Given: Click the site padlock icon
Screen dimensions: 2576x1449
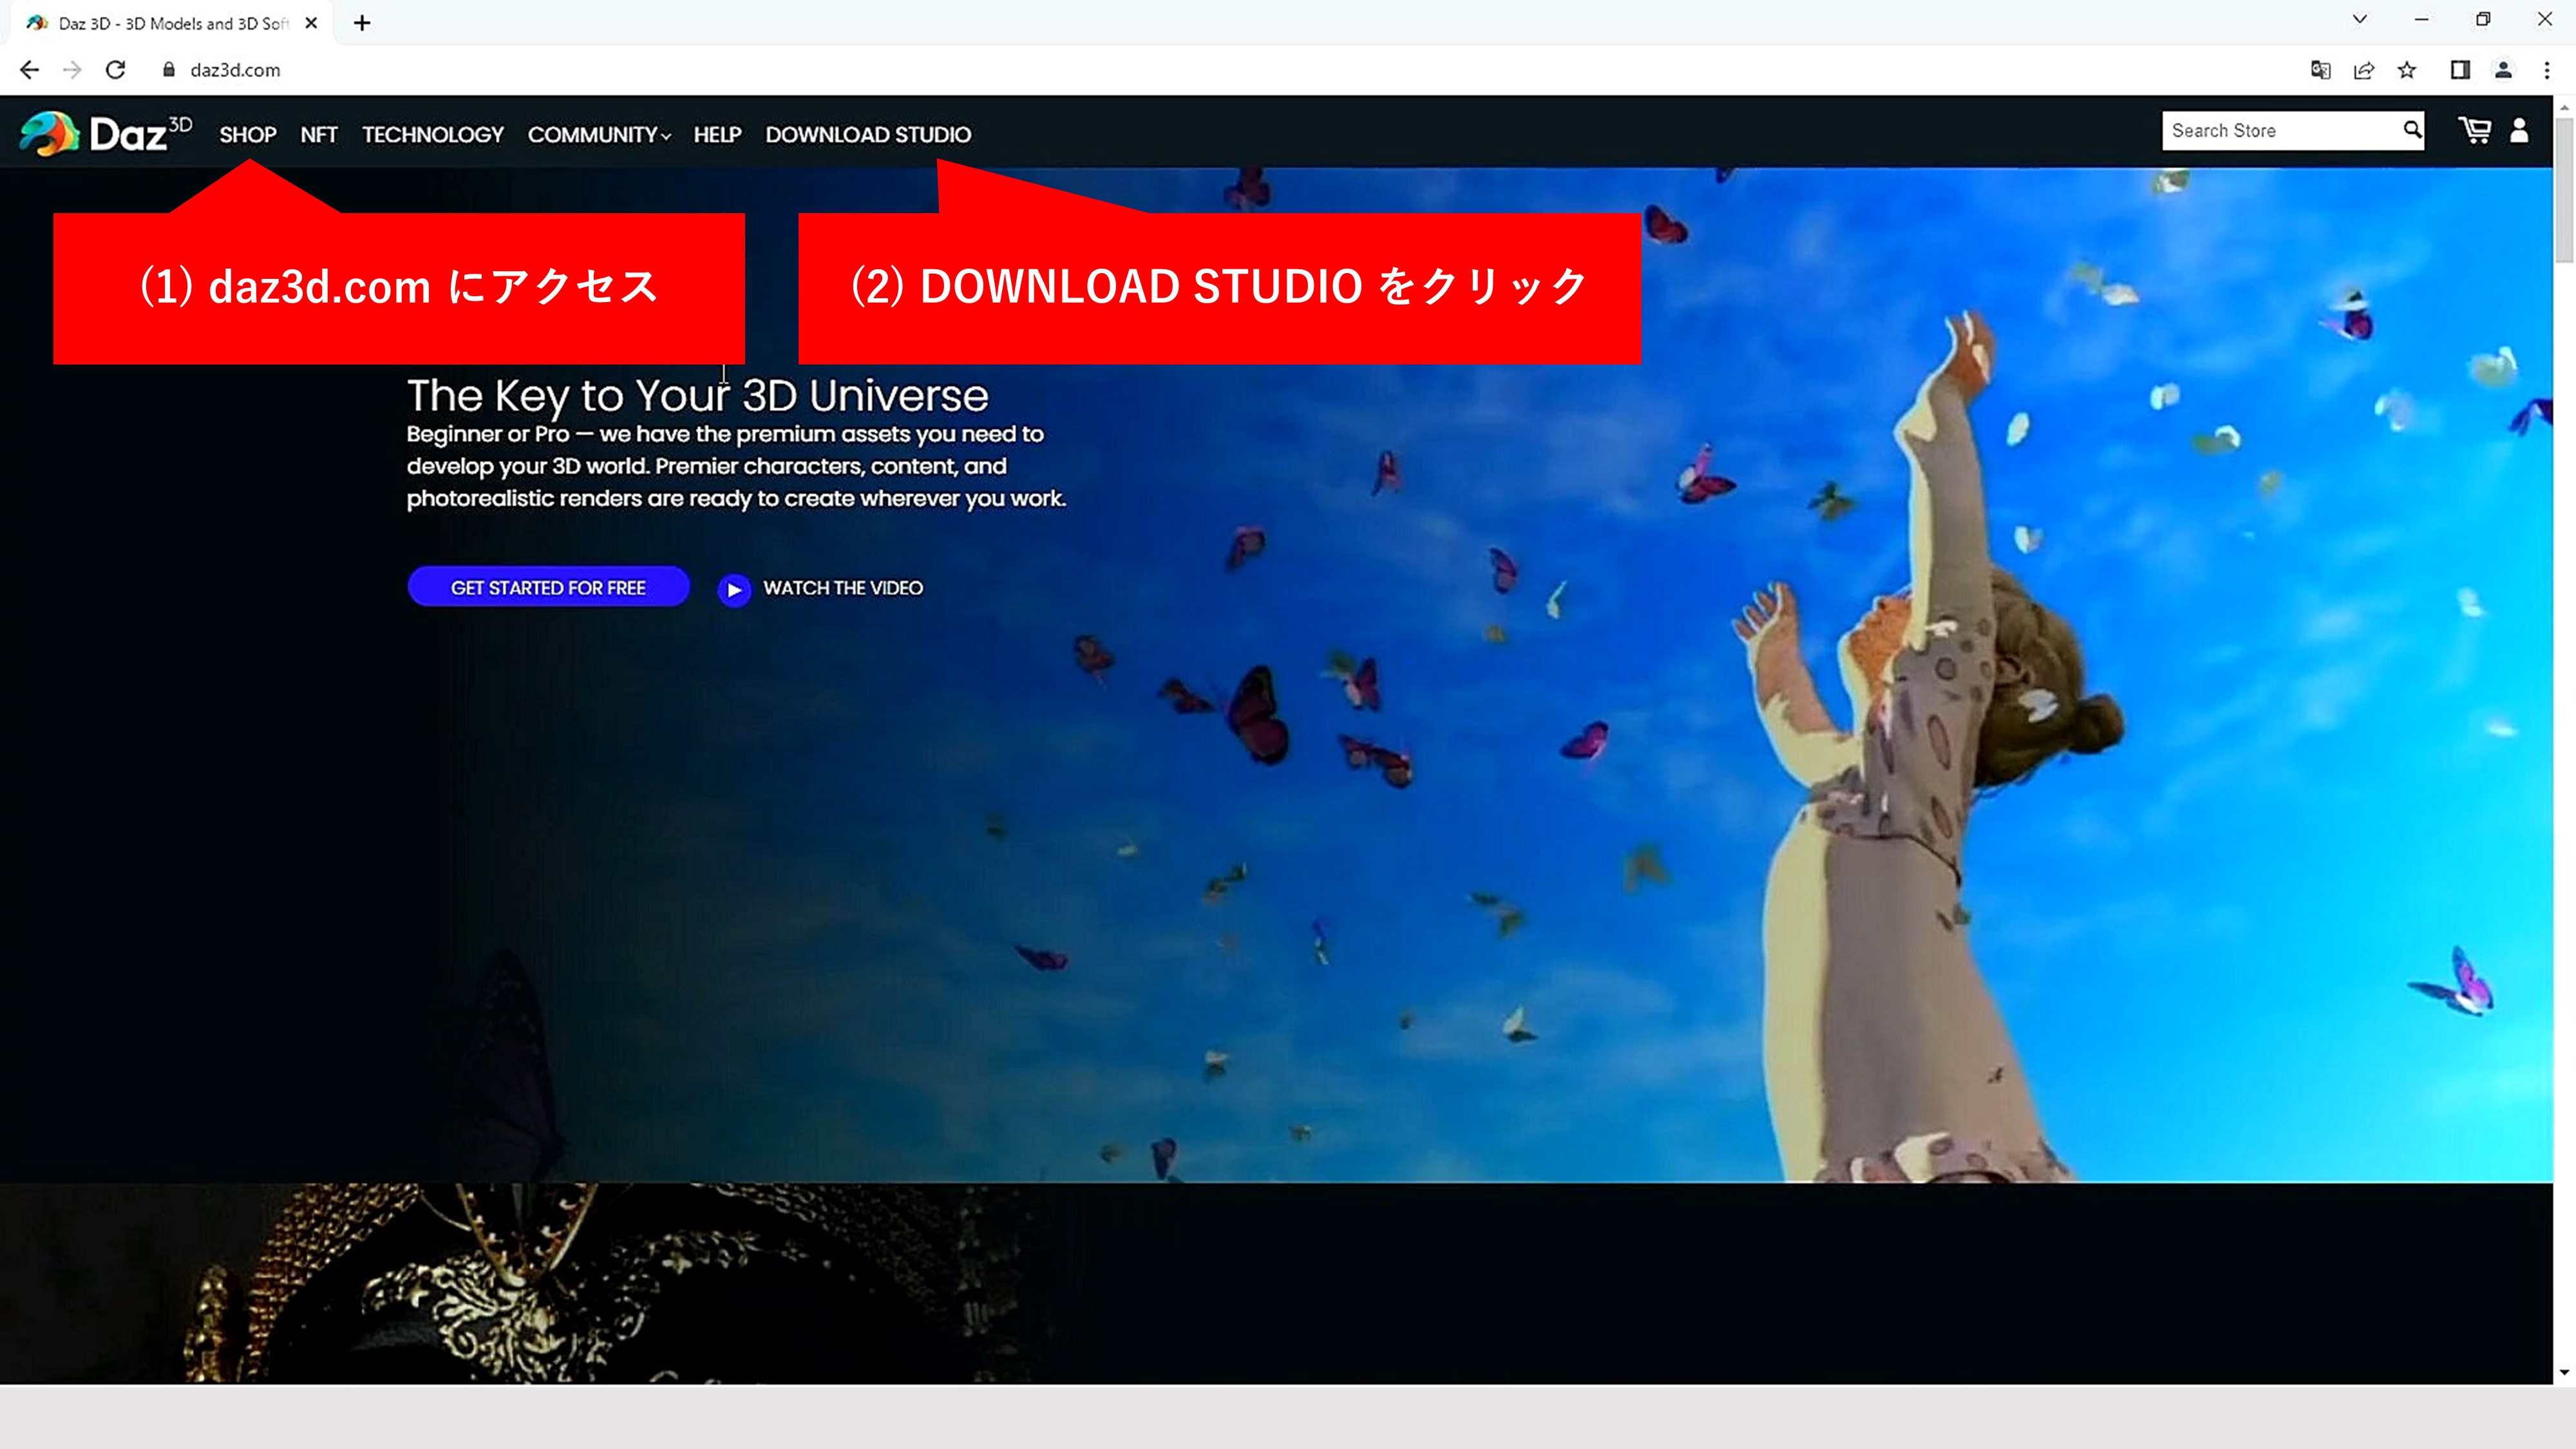Looking at the screenshot, I should [x=169, y=69].
